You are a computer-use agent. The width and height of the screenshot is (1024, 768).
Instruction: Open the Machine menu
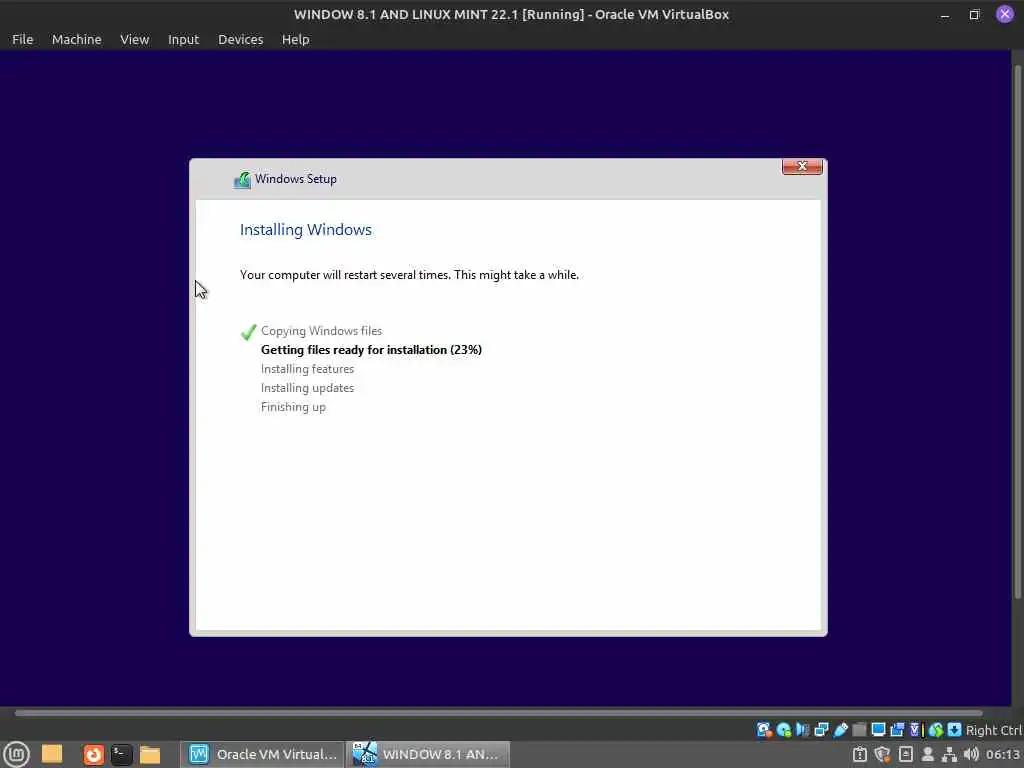[x=76, y=39]
